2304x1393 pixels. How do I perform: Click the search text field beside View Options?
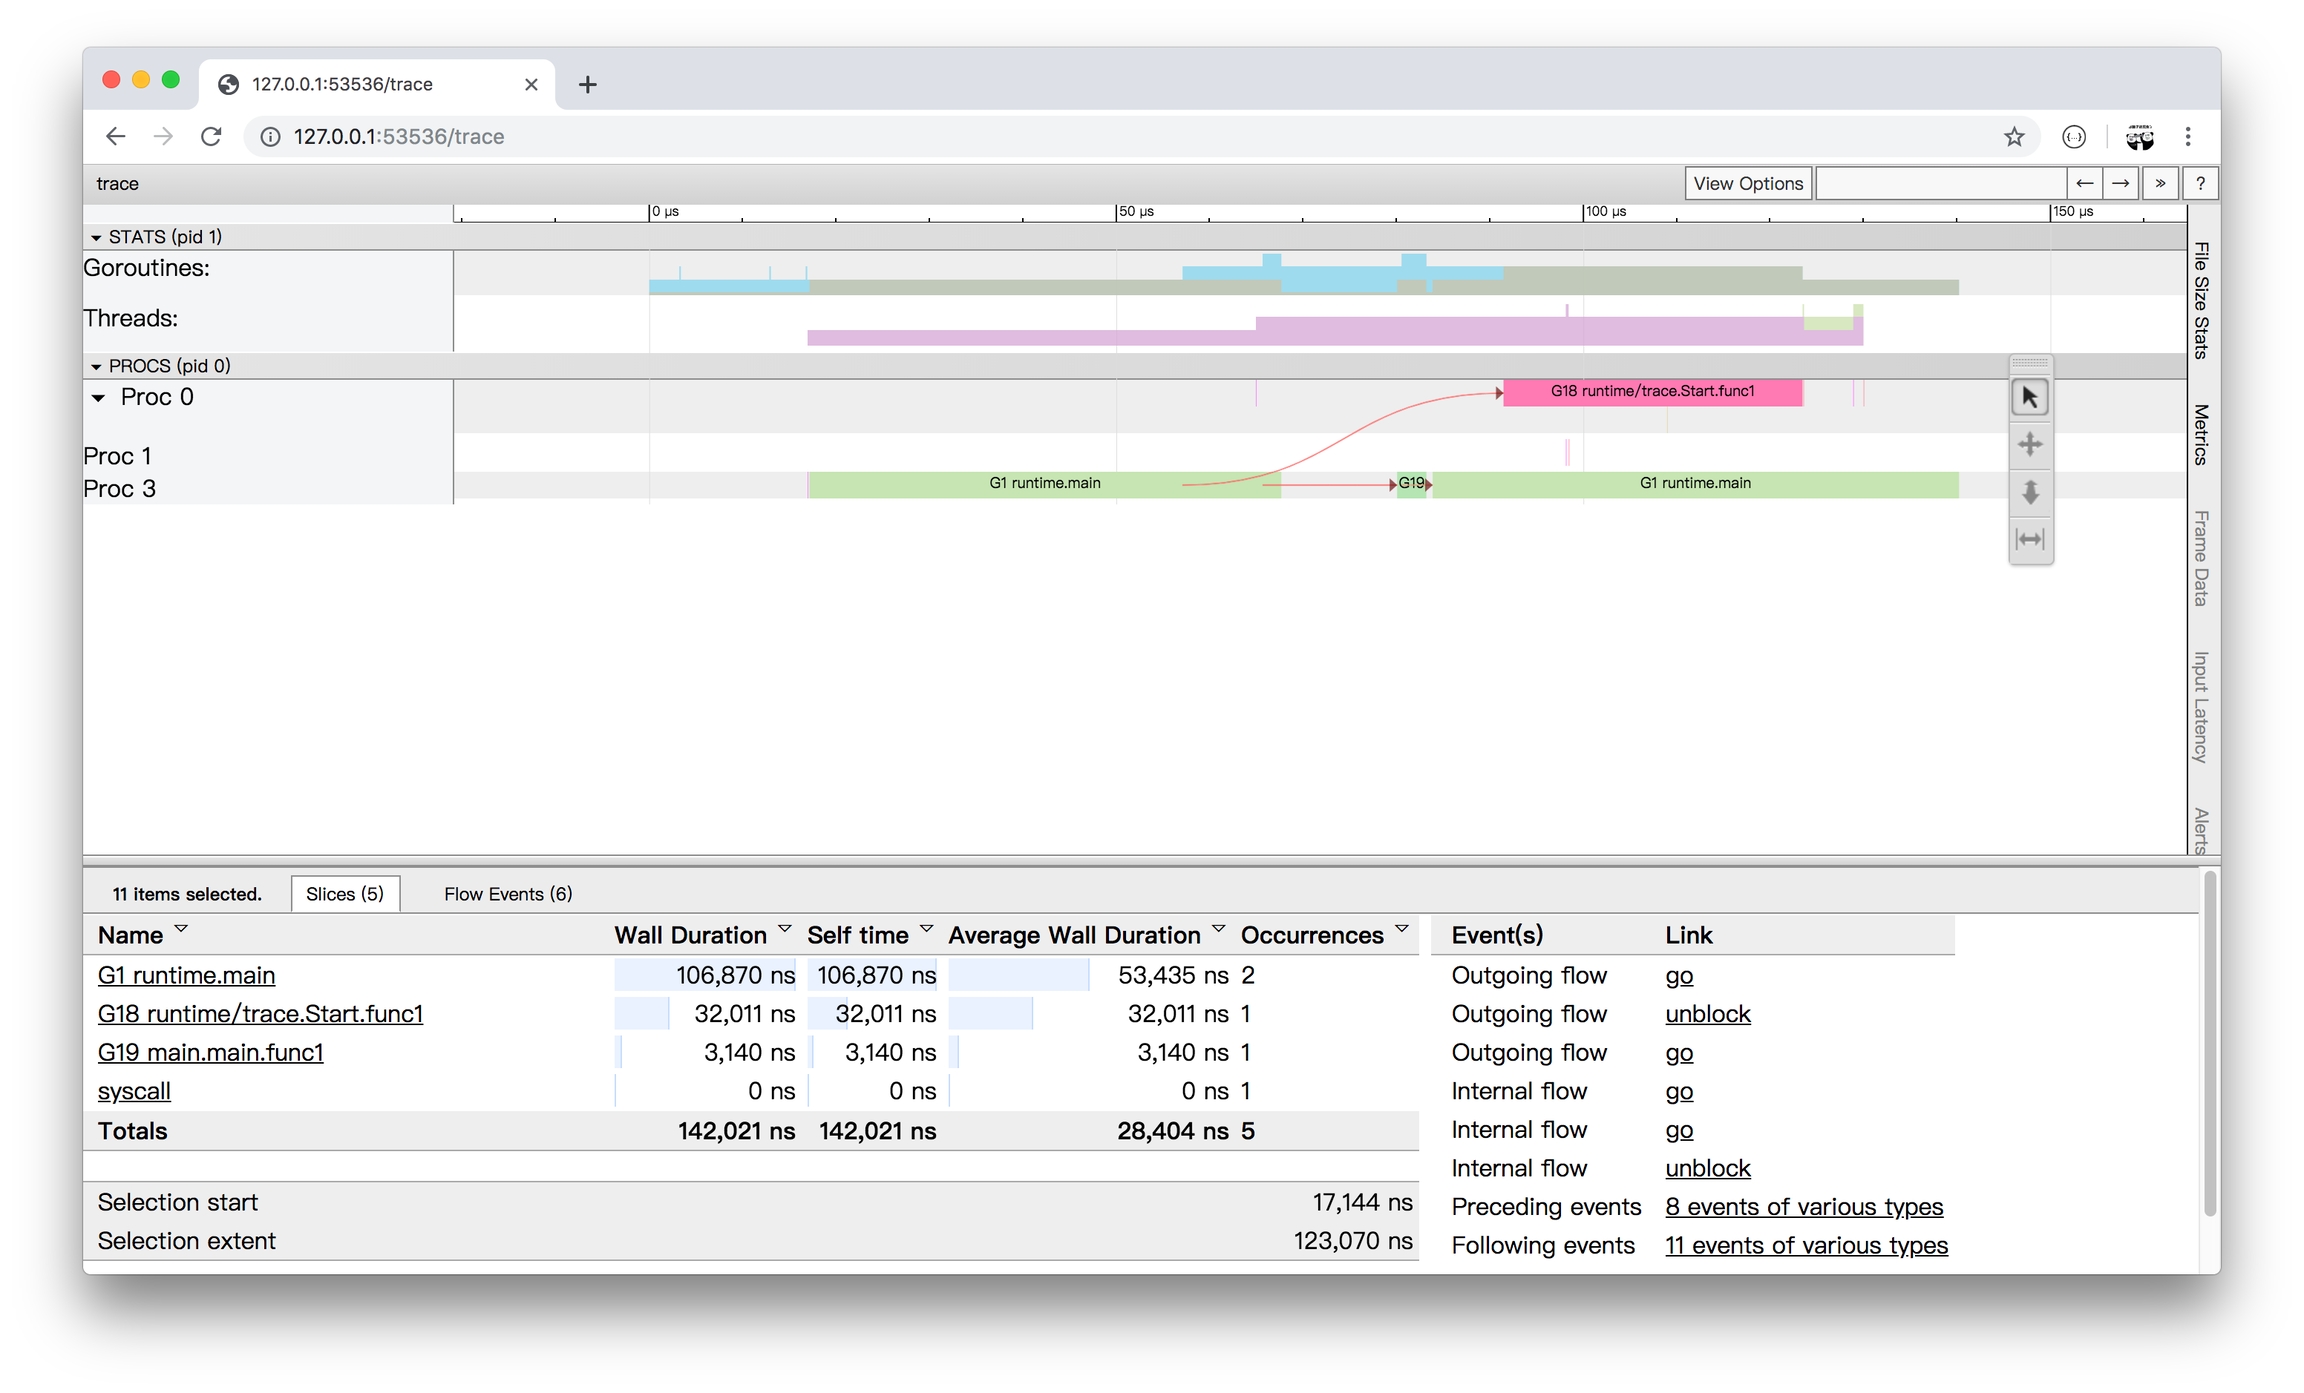click(x=1940, y=183)
